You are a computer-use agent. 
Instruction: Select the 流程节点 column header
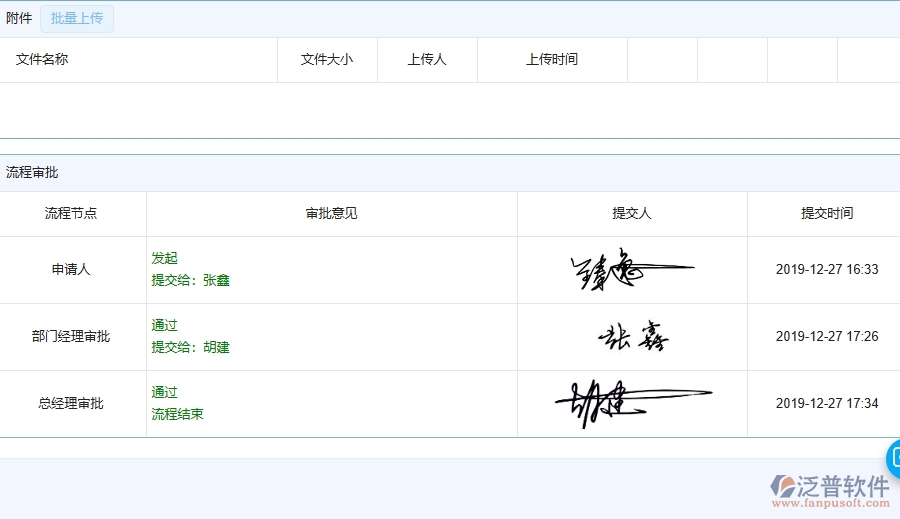click(71, 214)
